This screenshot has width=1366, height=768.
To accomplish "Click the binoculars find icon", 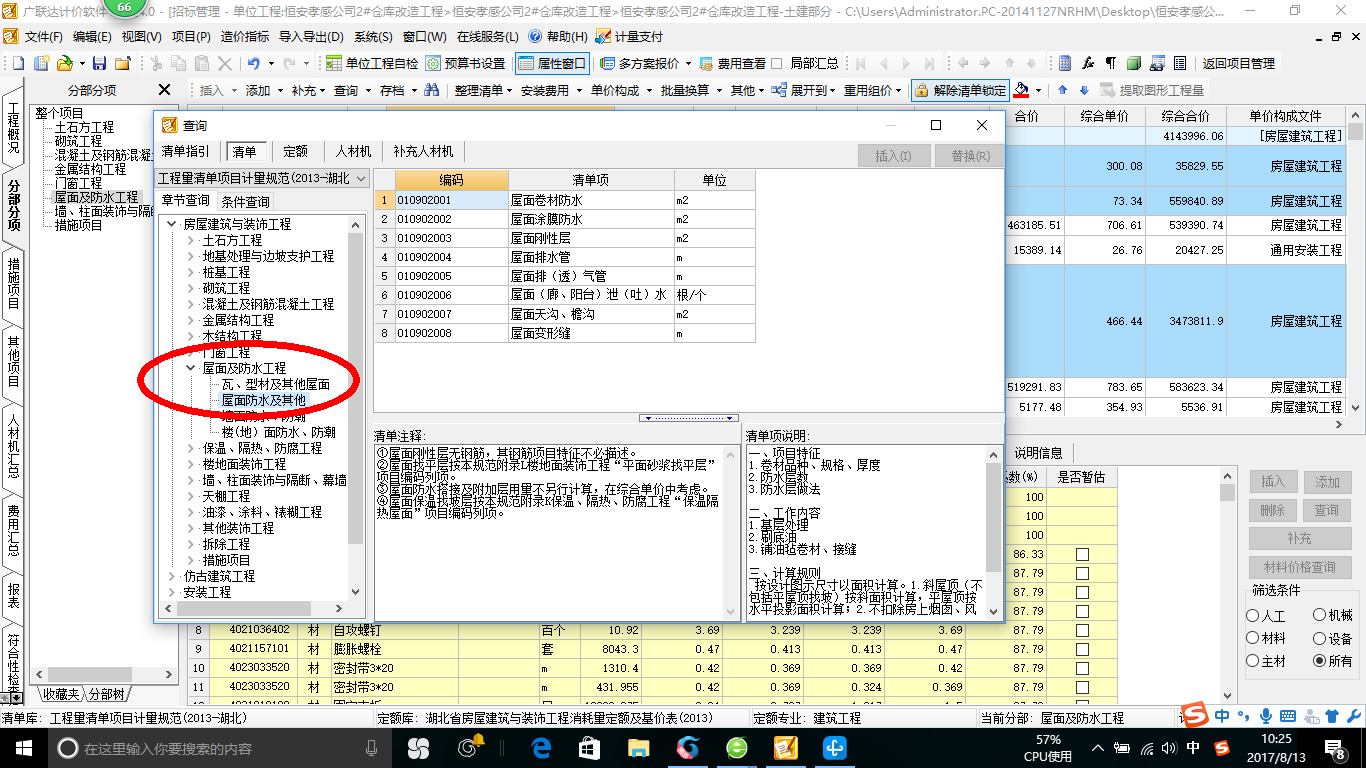I will [432, 90].
